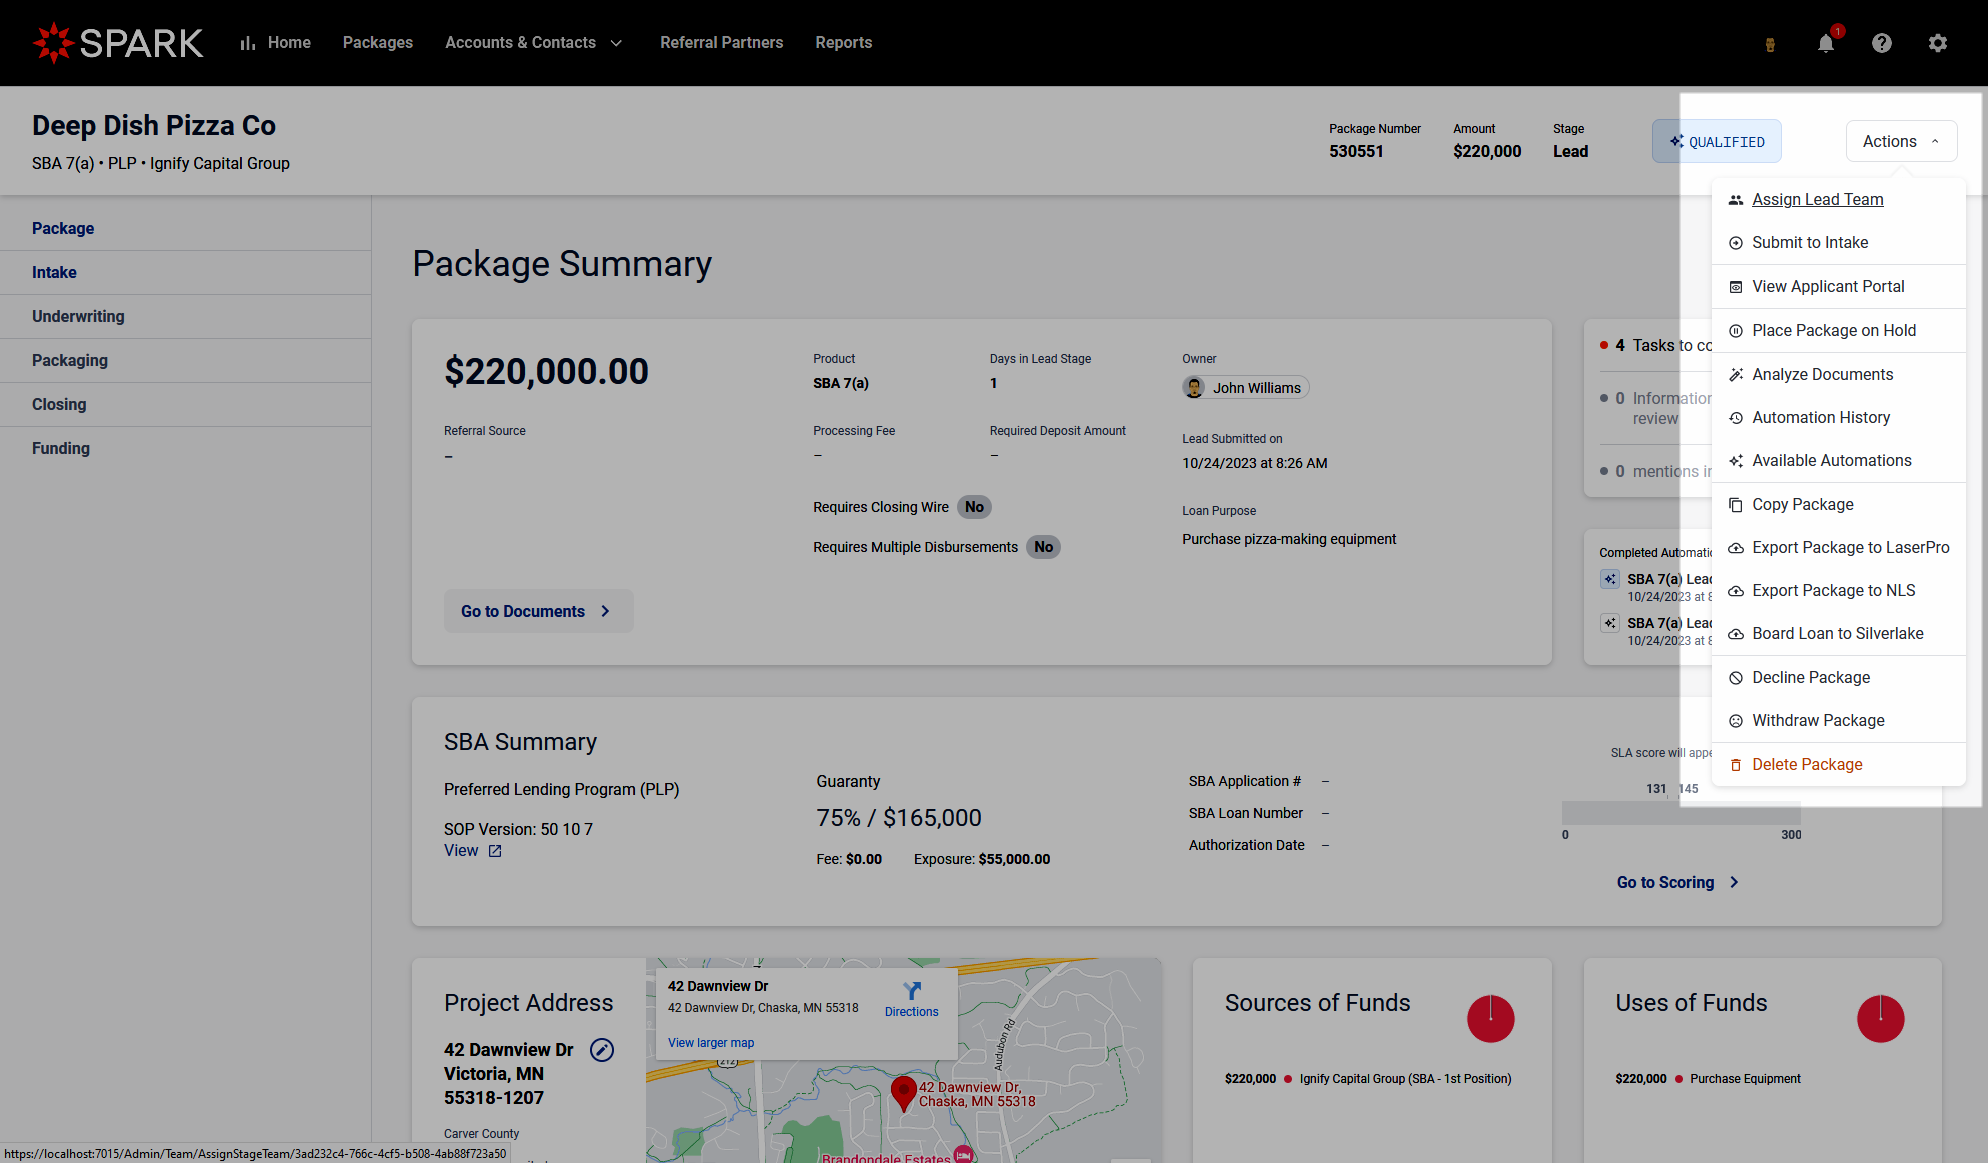Click the Decline Package ban icon
Image resolution: width=1988 pixels, height=1163 pixels.
tap(1736, 678)
